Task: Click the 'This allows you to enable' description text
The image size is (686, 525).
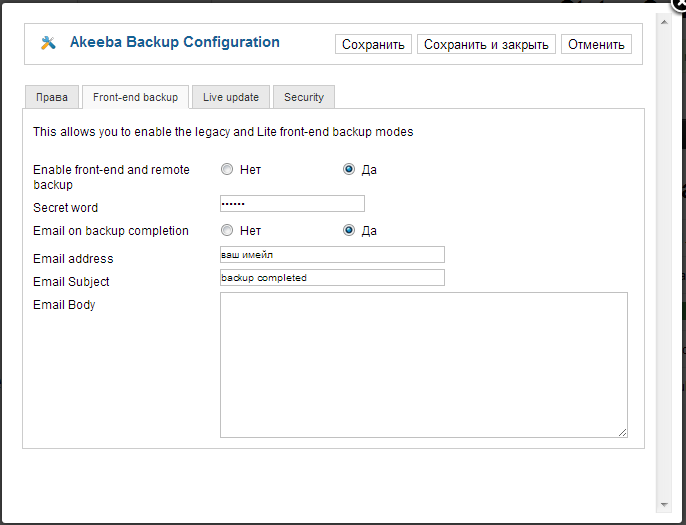Action: [x=223, y=132]
